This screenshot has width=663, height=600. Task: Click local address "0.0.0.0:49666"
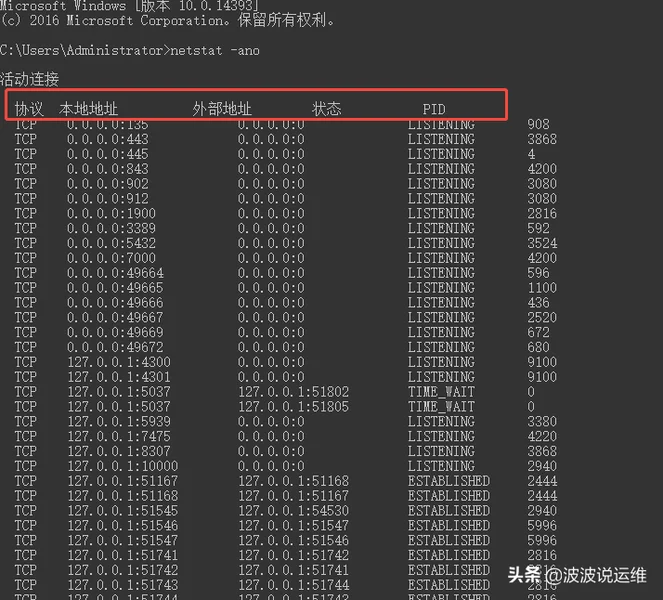(115, 303)
